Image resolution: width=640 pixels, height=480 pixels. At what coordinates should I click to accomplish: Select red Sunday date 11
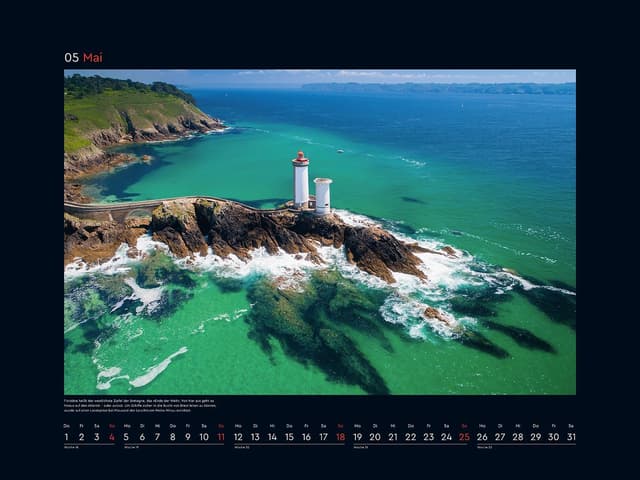[221, 437]
